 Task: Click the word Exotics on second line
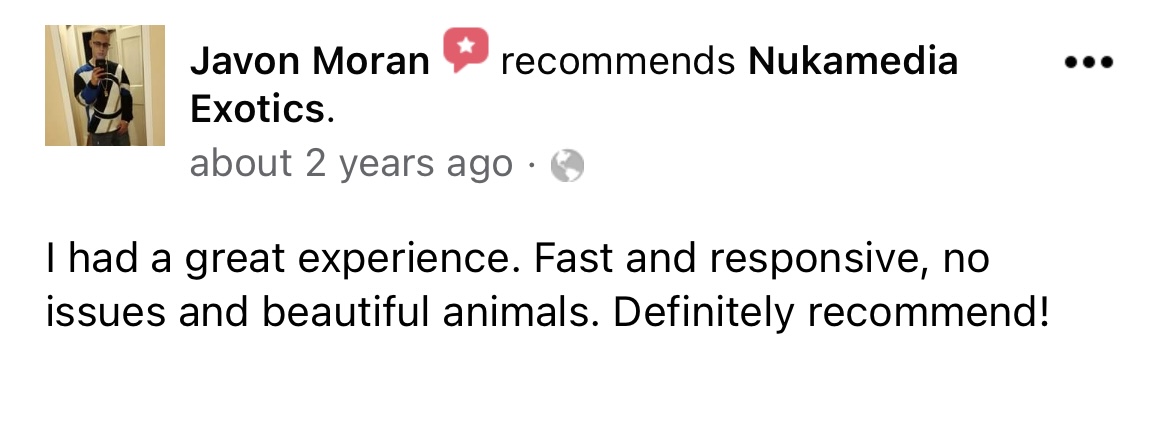coord(258,110)
